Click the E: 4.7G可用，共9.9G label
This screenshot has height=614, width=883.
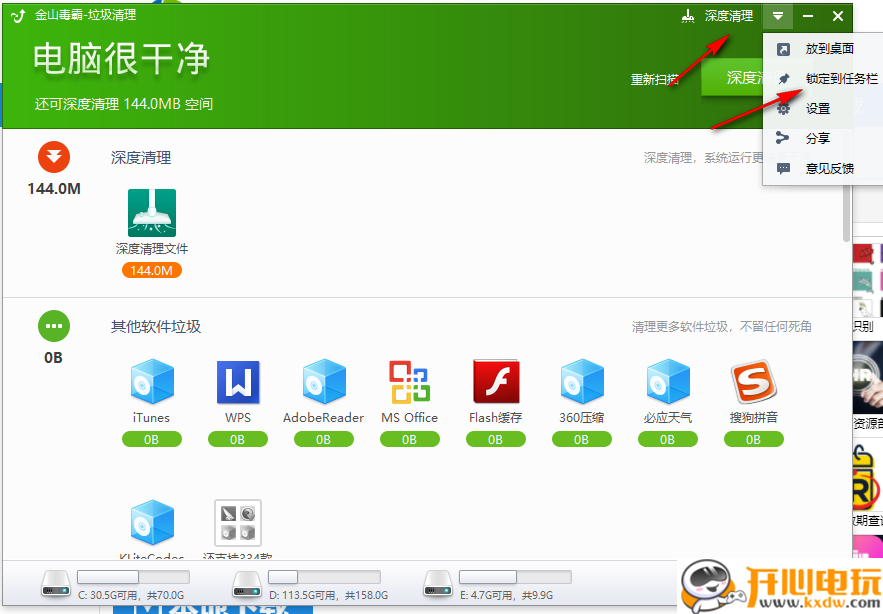[x=507, y=595]
